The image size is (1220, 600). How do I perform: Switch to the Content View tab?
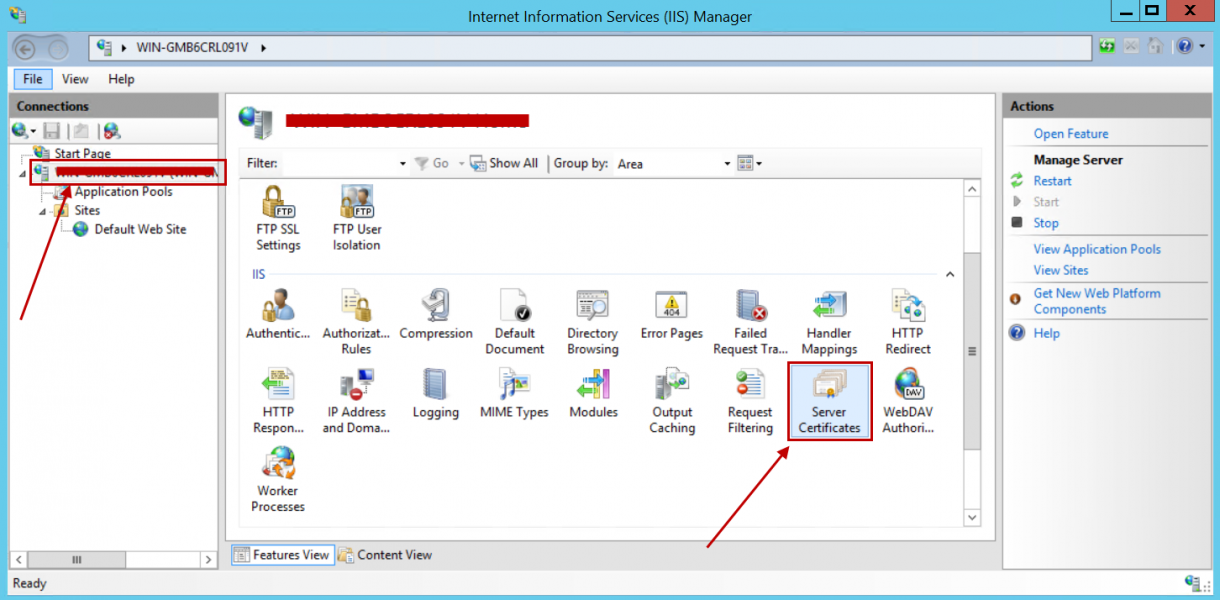386,555
